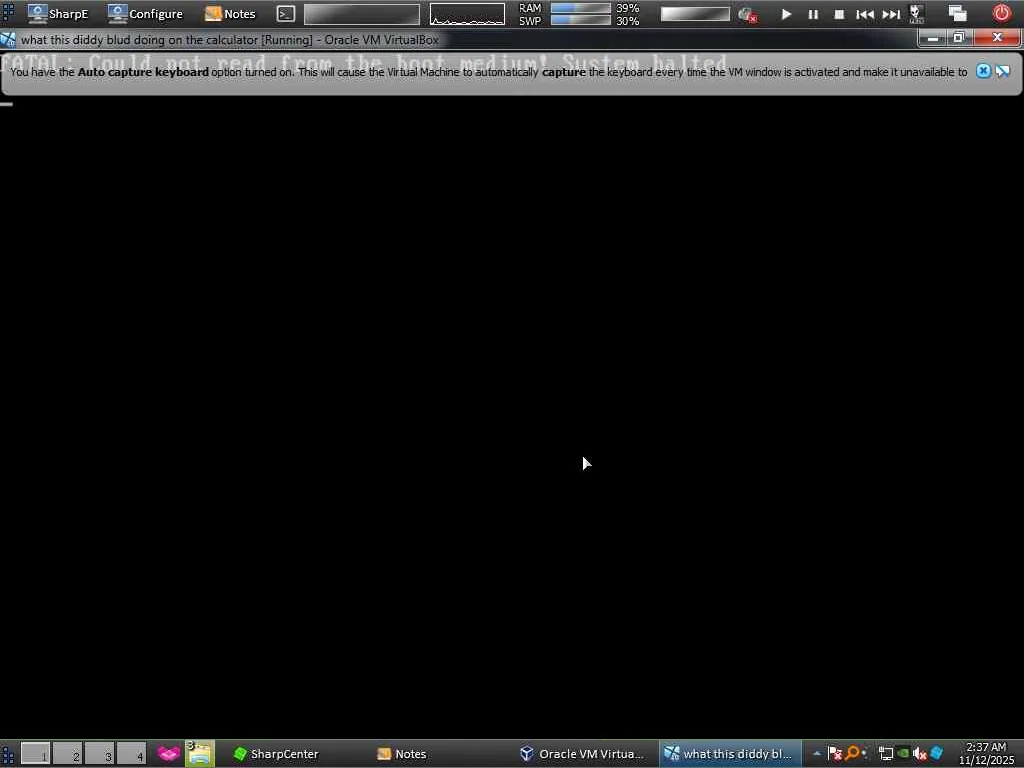This screenshot has width=1024, height=768.
Task: Click the pink lips icon in taskbar
Action: (x=168, y=754)
